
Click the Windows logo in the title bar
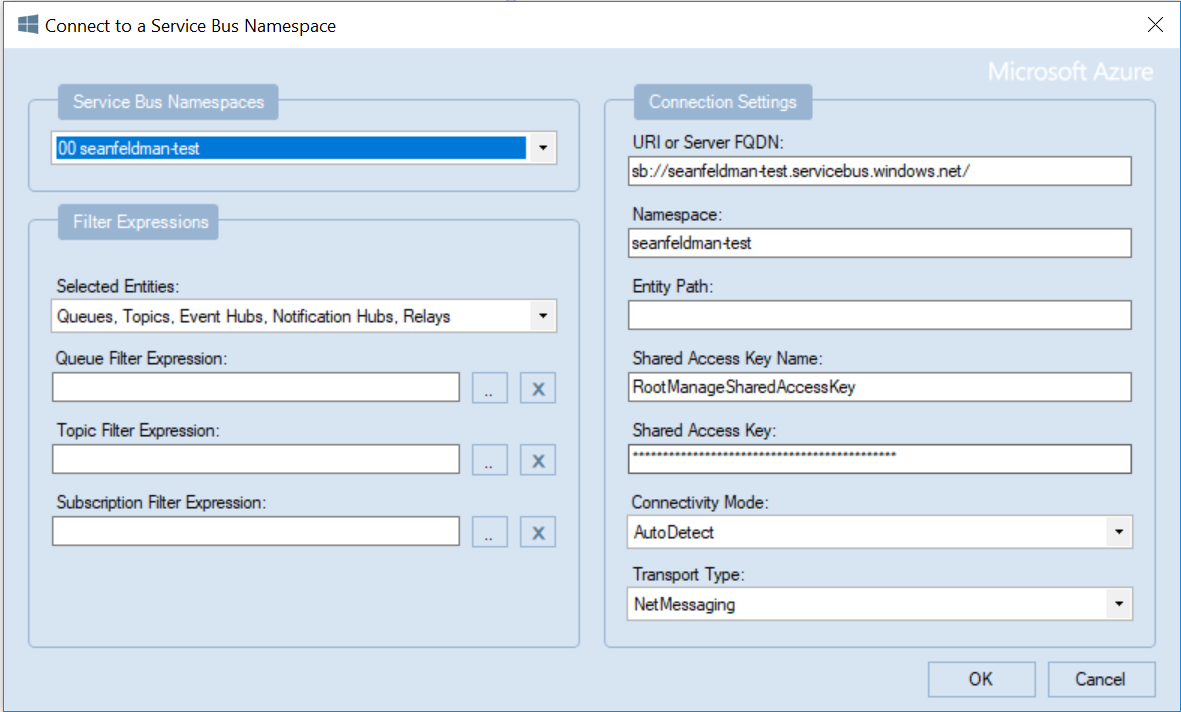tap(27, 23)
